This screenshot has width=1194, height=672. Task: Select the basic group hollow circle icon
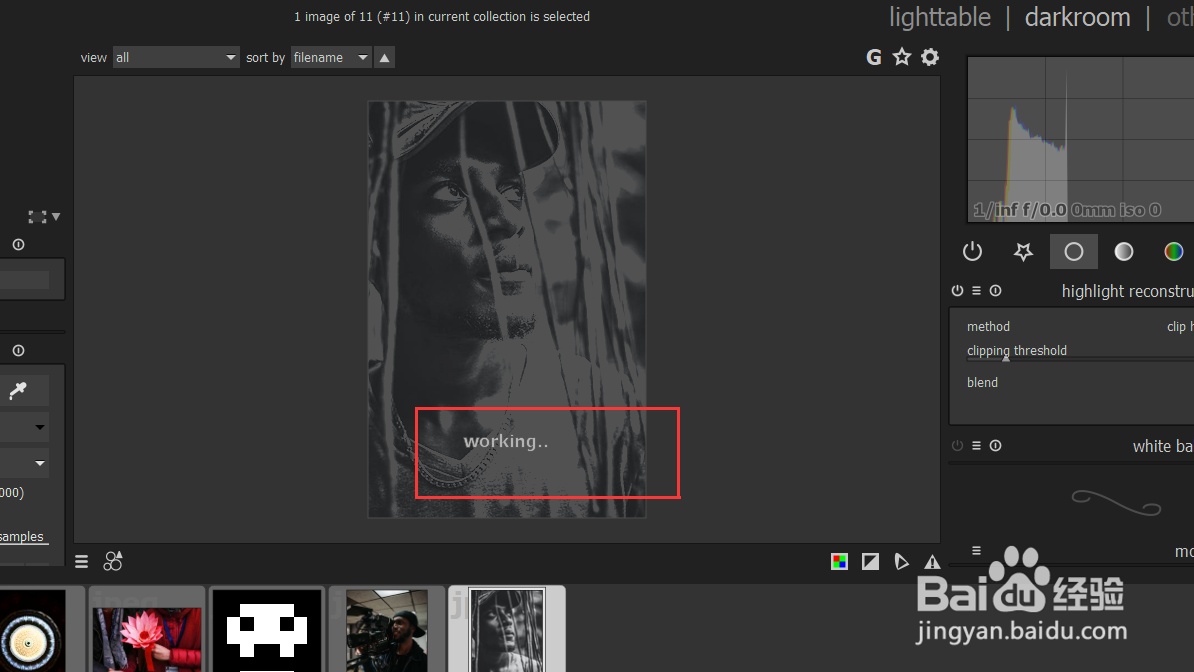(1074, 251)
